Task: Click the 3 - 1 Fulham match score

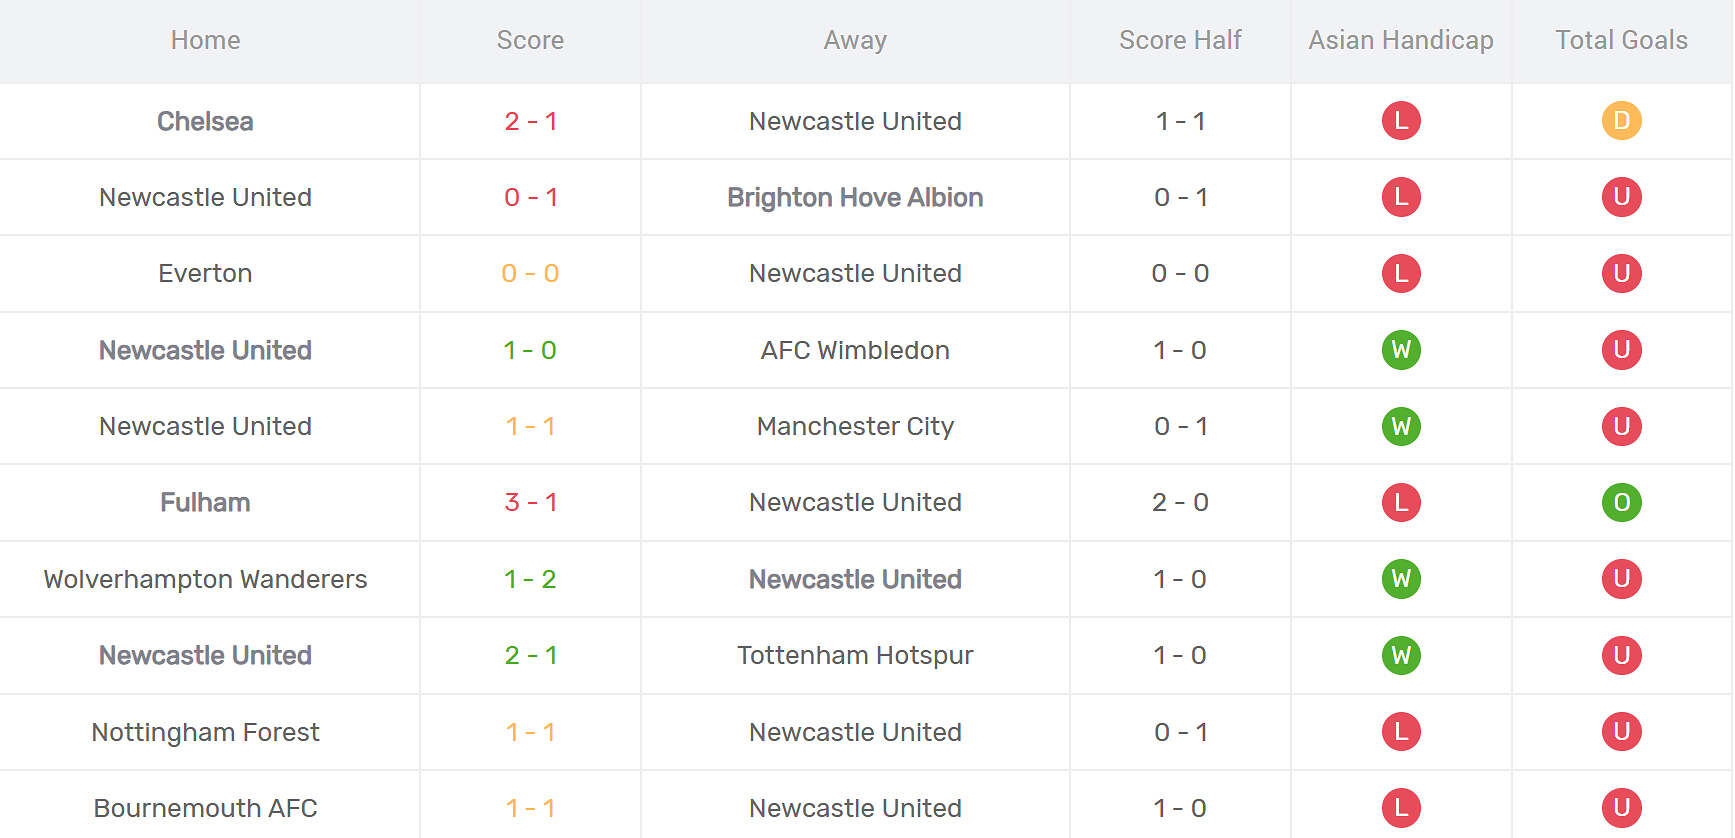Action: pyautogui.click(x=530, y=502)
